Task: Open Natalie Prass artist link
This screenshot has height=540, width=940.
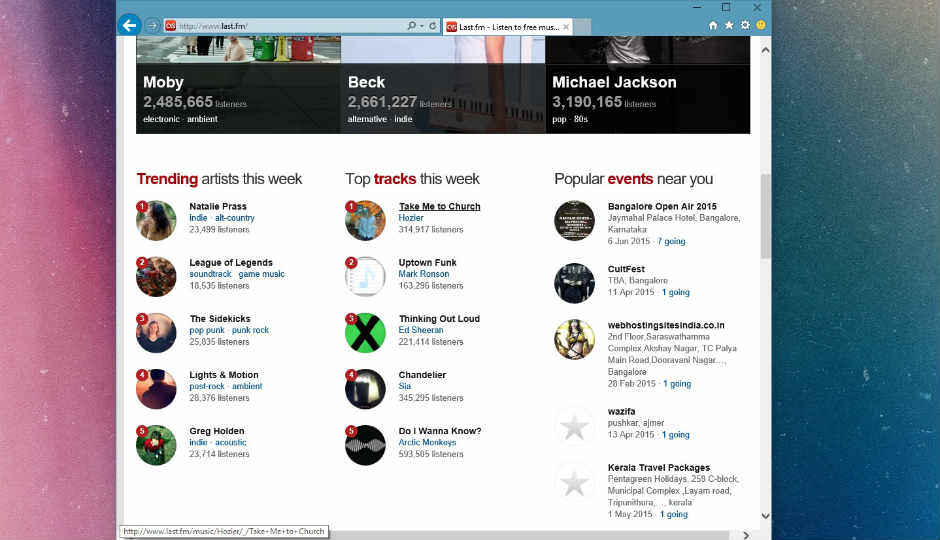Action: 218,206
